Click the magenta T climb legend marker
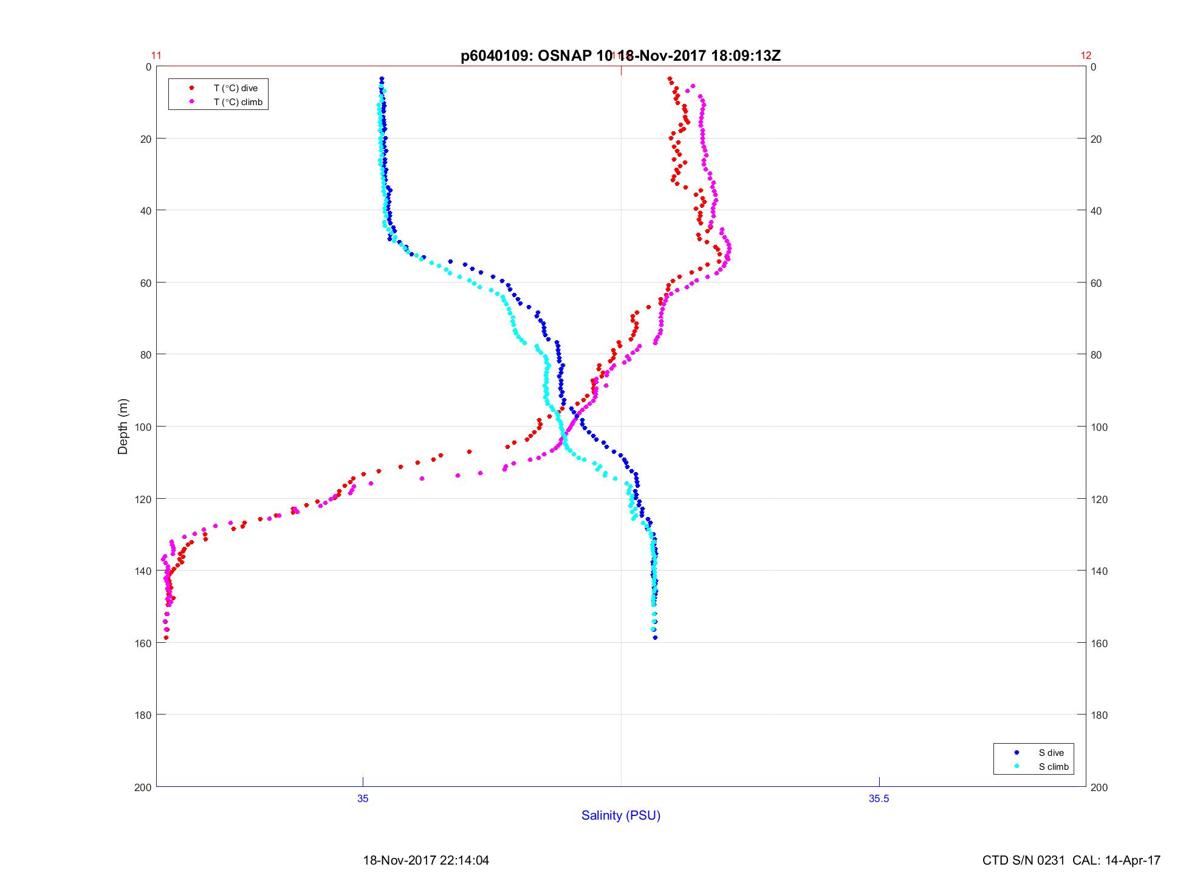This screenshot has width=1200, height=885. click(191, 102)
